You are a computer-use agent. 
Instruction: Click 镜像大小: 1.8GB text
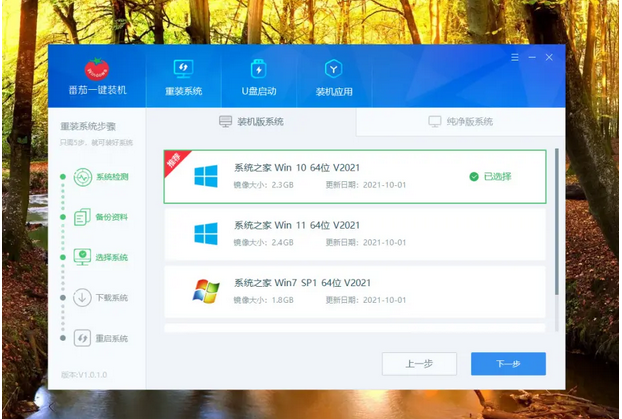coord(263,300)
